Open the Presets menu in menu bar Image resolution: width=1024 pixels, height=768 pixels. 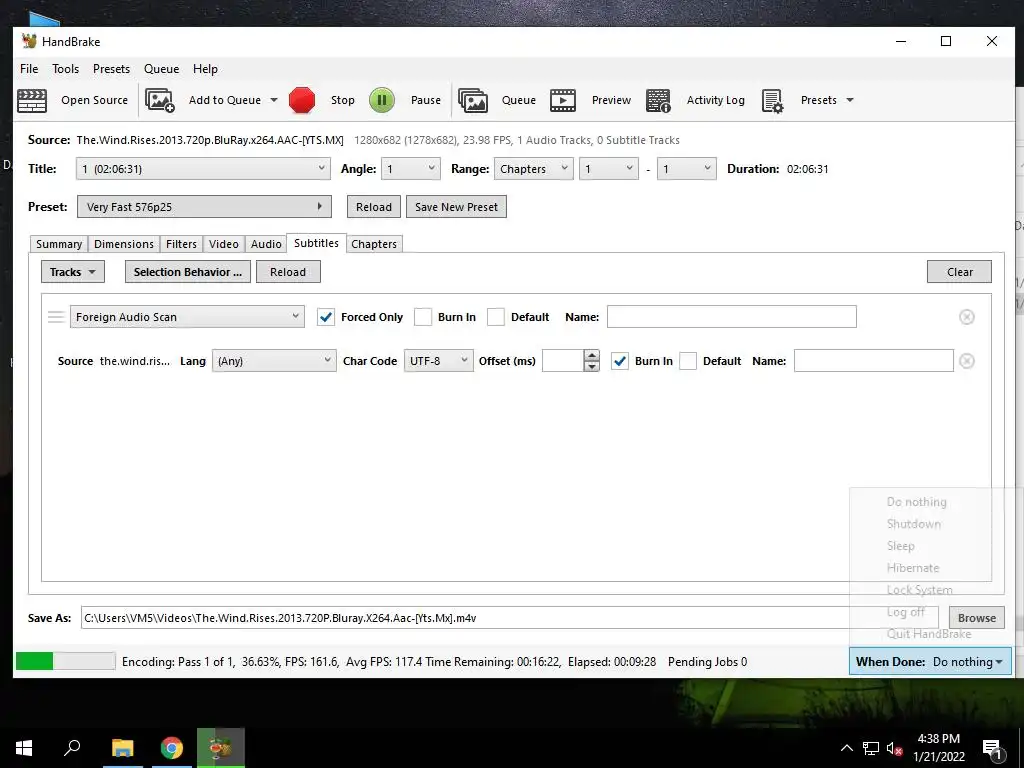111,69
